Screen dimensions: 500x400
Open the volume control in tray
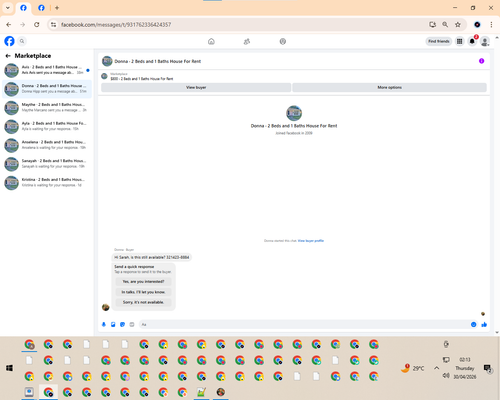point(446,376)
